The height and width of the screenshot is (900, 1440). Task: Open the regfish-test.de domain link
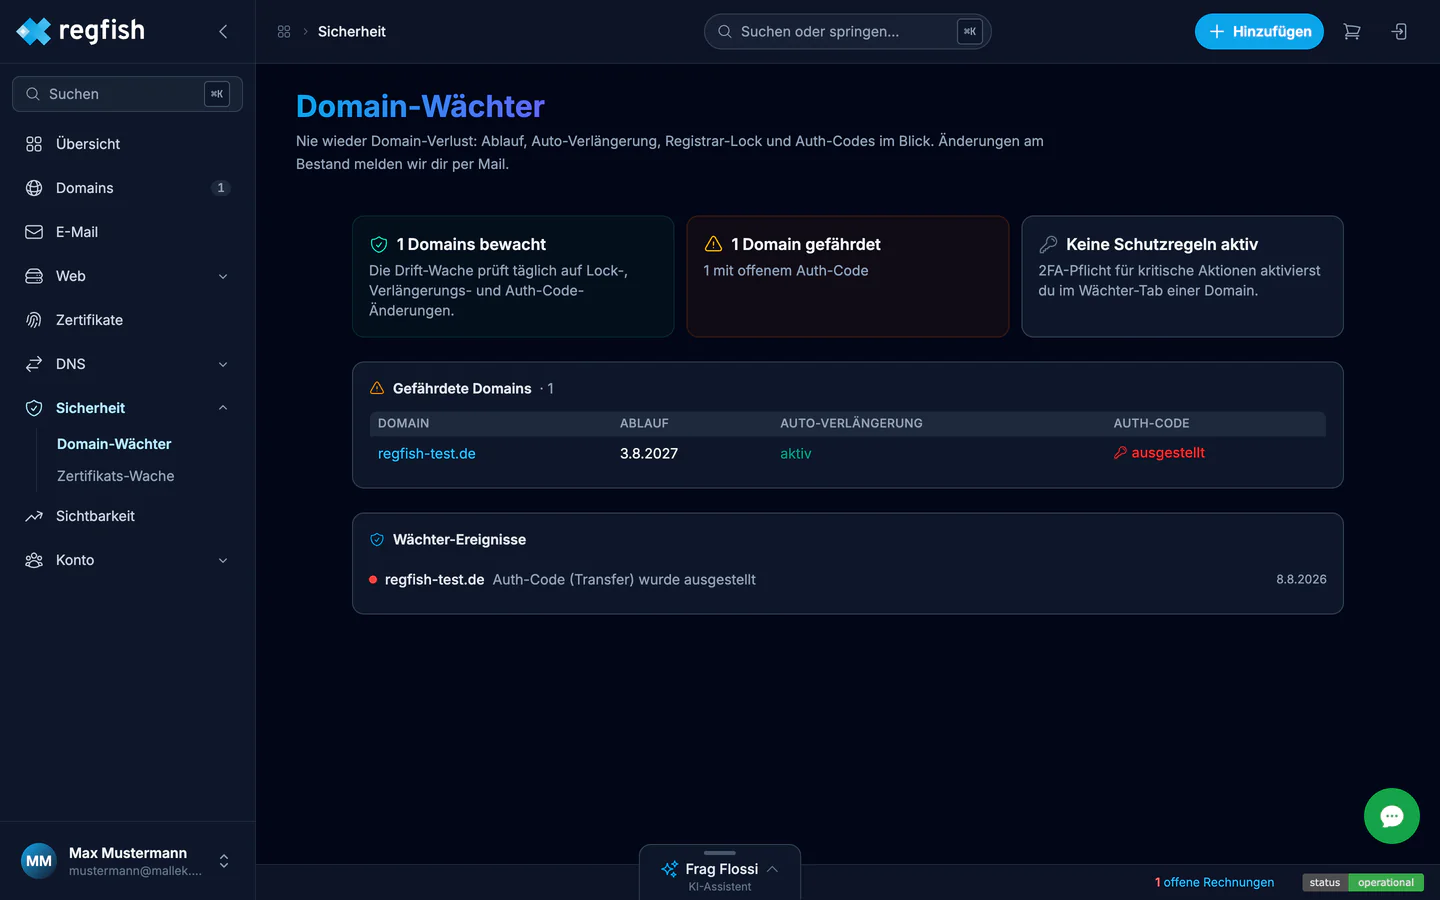tap(427, 453)
